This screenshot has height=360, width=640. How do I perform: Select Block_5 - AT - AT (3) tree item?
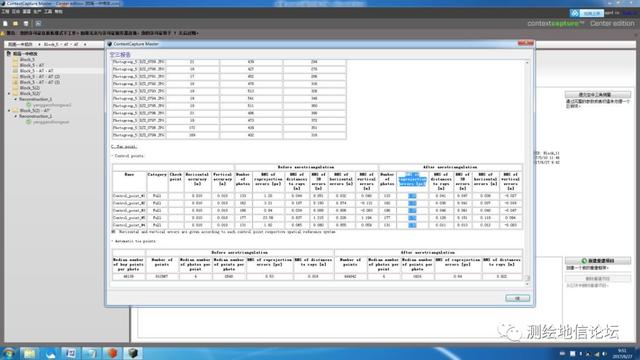click(x=40, y=82)
